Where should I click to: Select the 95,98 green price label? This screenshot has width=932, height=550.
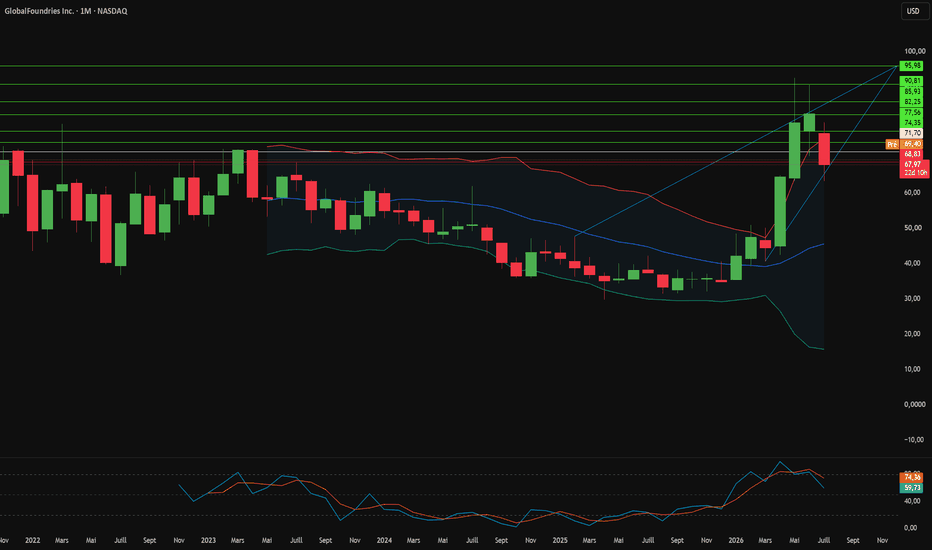coord(912,65)
